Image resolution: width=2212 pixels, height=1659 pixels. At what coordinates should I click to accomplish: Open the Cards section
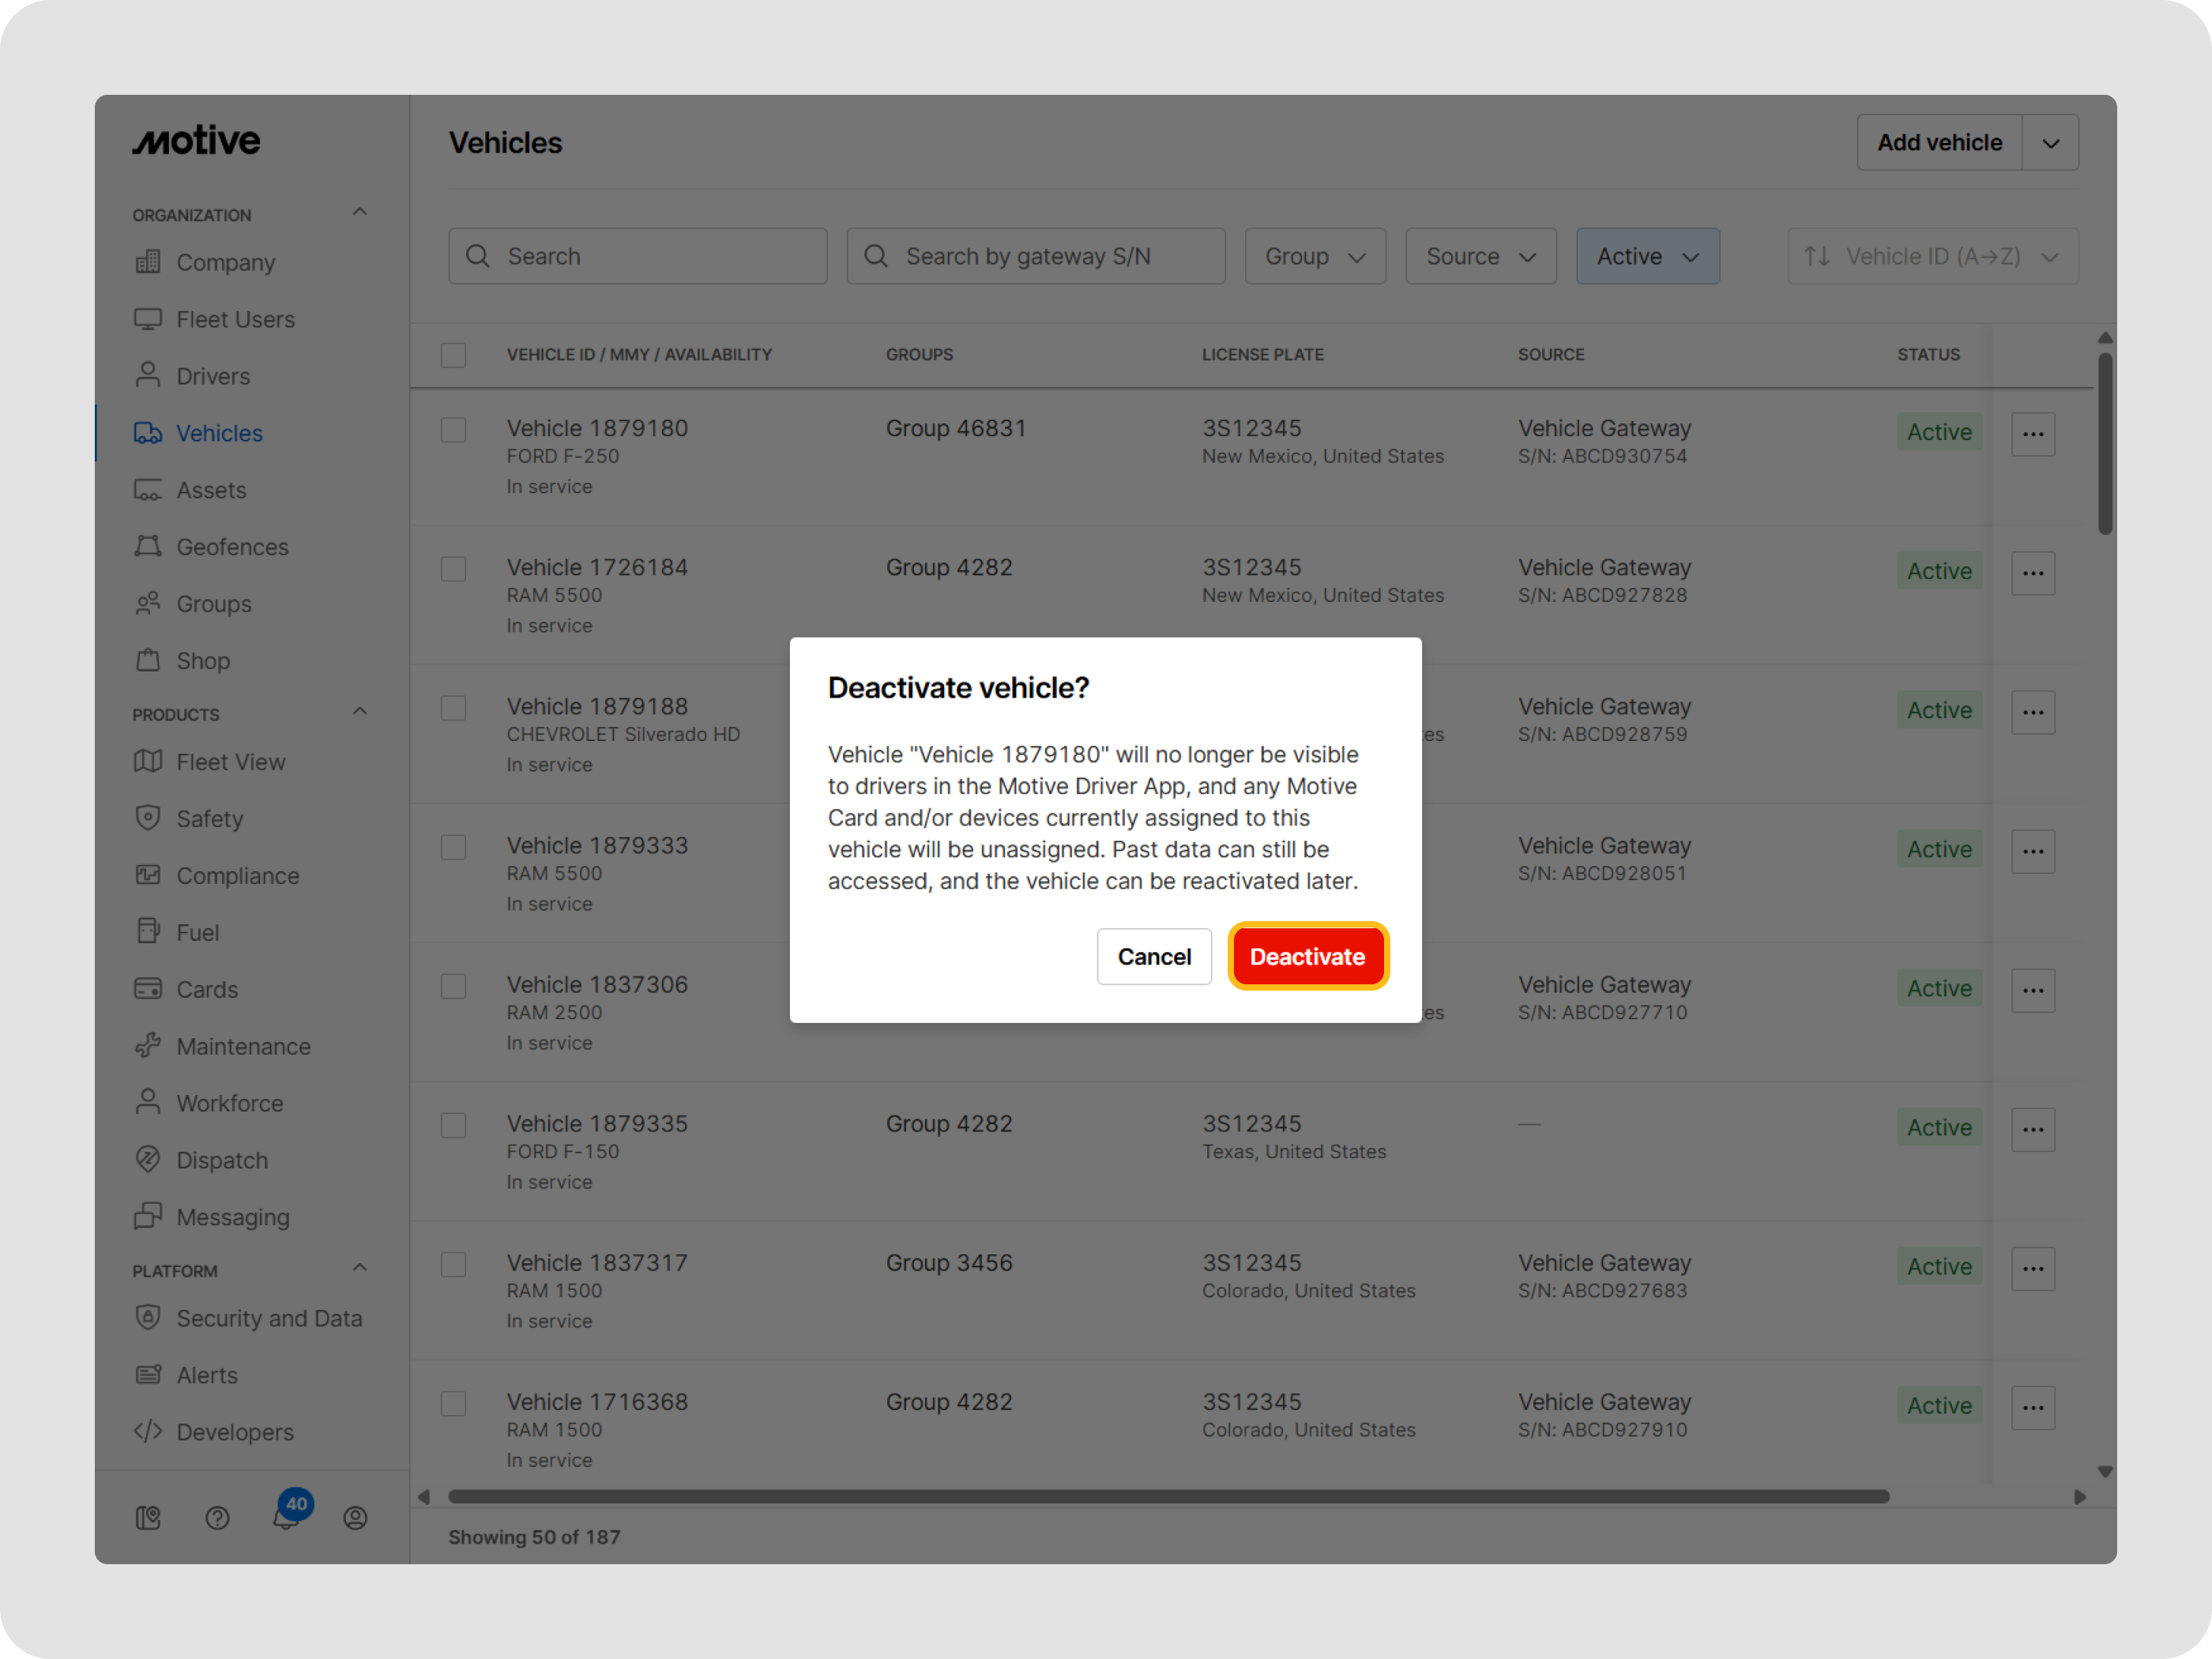pyautogui.click(x=207, y=988)
